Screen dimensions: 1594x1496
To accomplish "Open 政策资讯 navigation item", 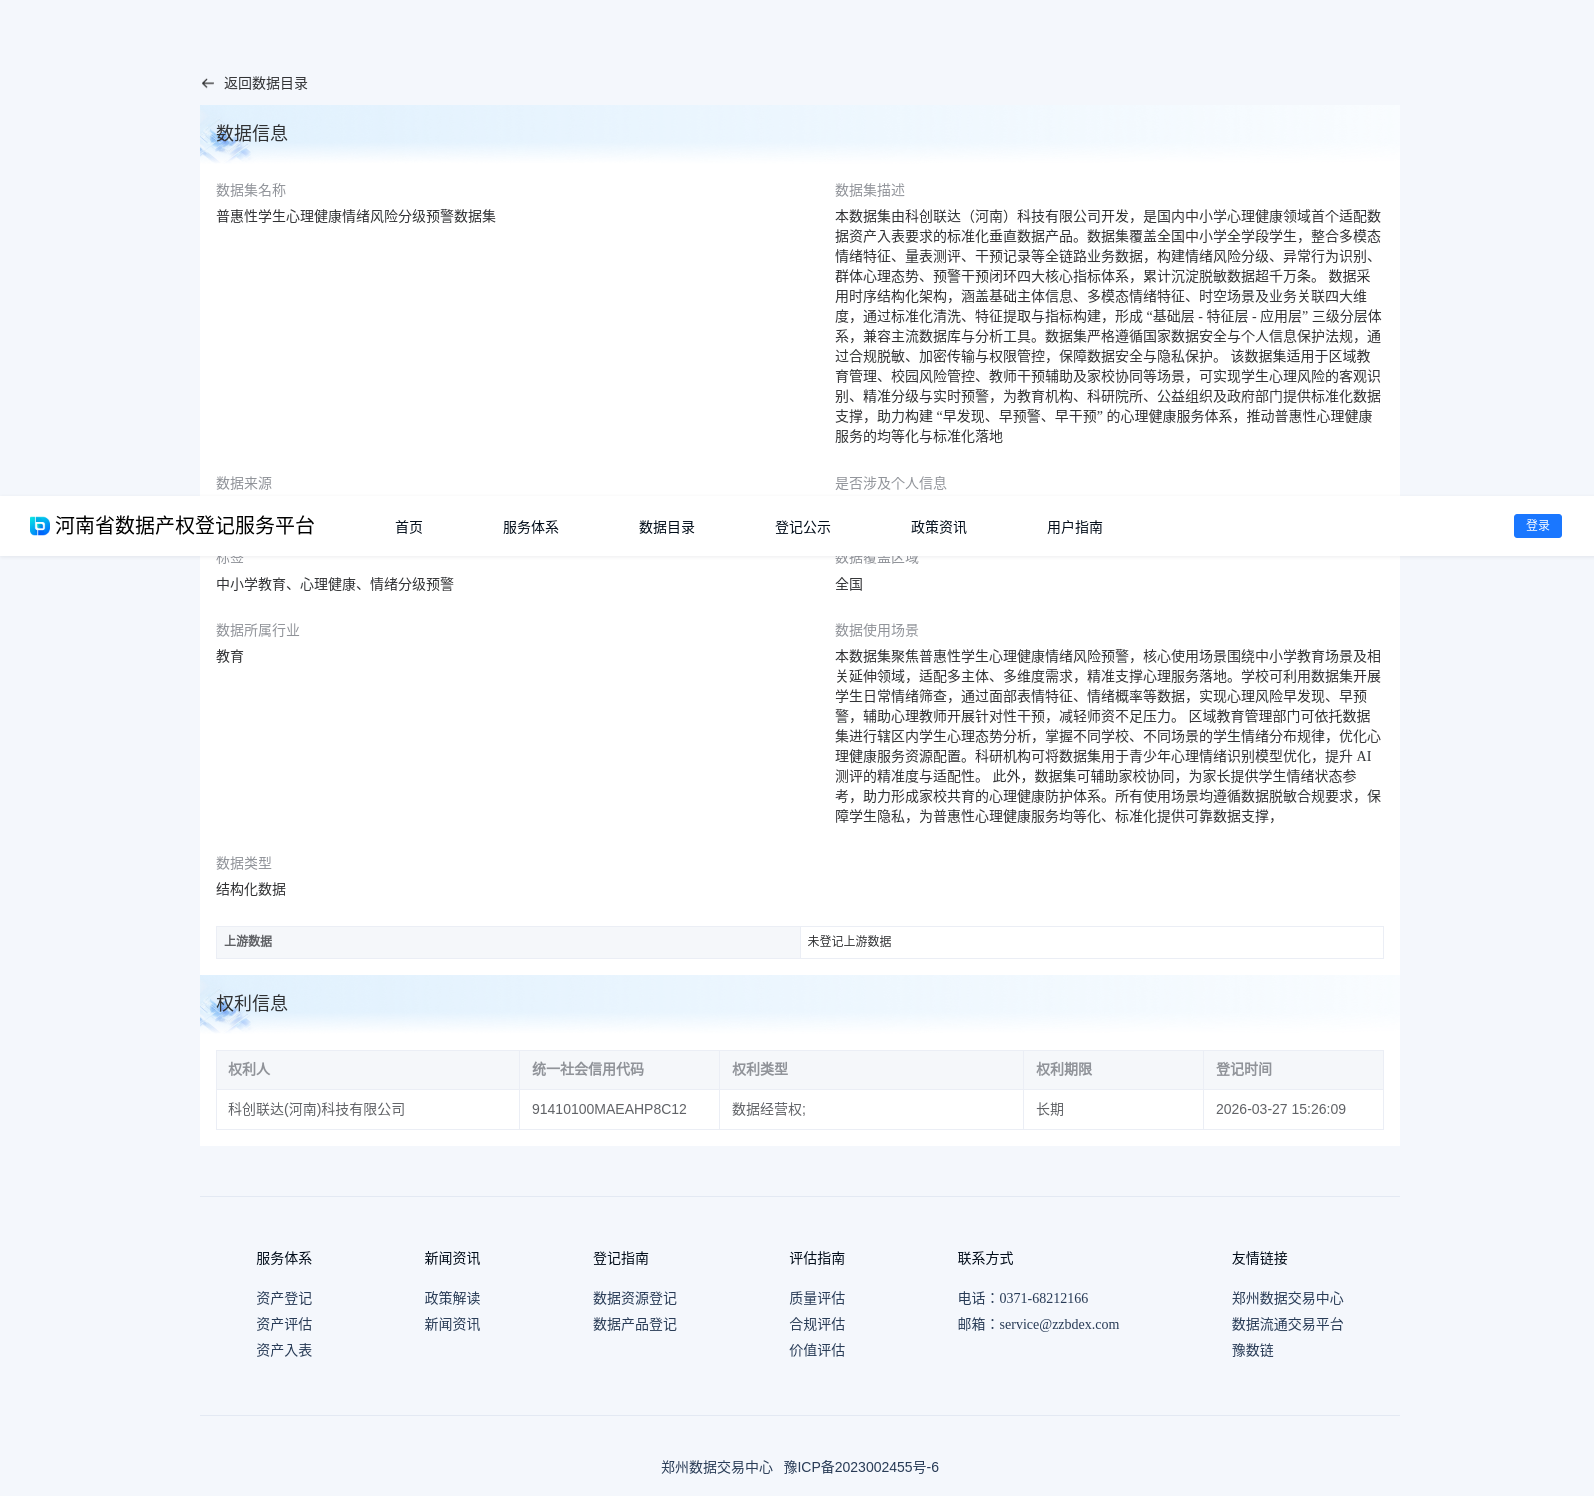I will click(939, 527).
